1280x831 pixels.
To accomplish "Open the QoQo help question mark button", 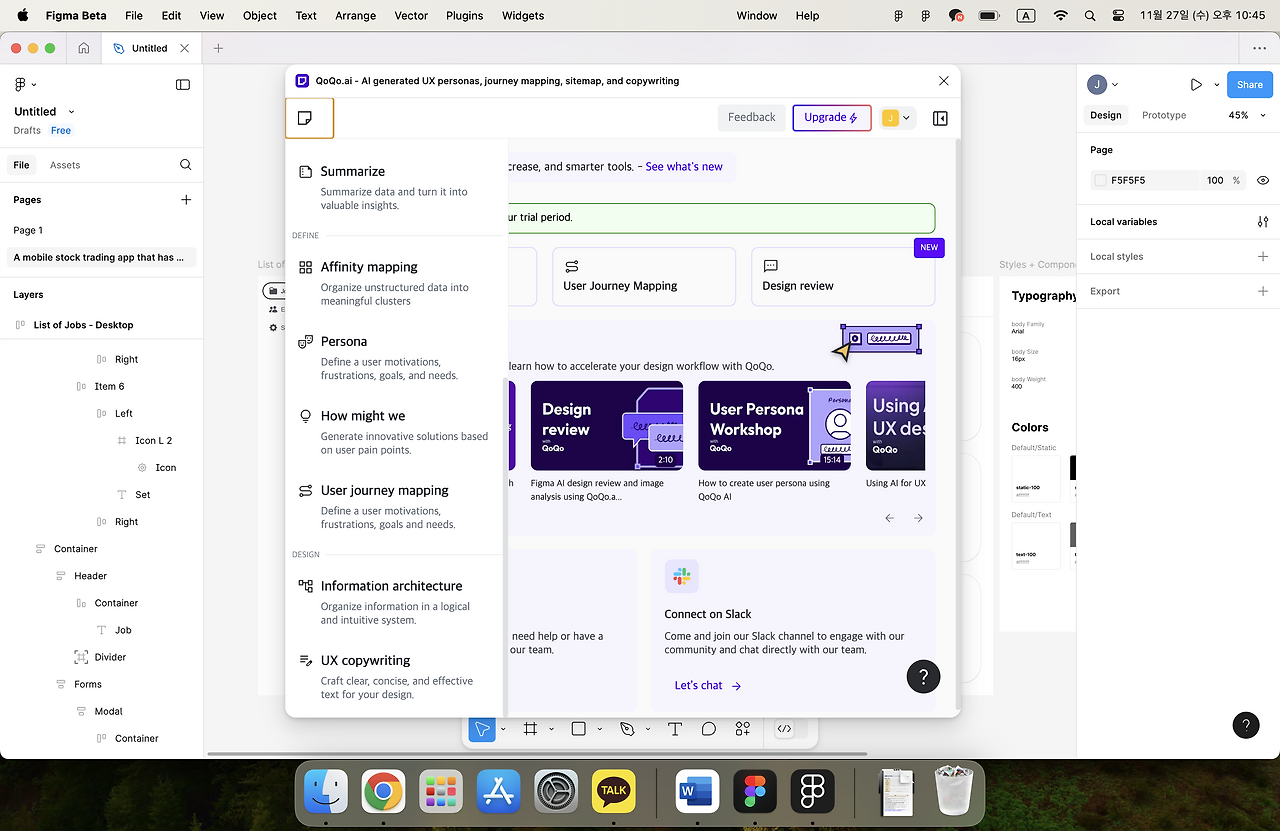I will pos(923,676).
